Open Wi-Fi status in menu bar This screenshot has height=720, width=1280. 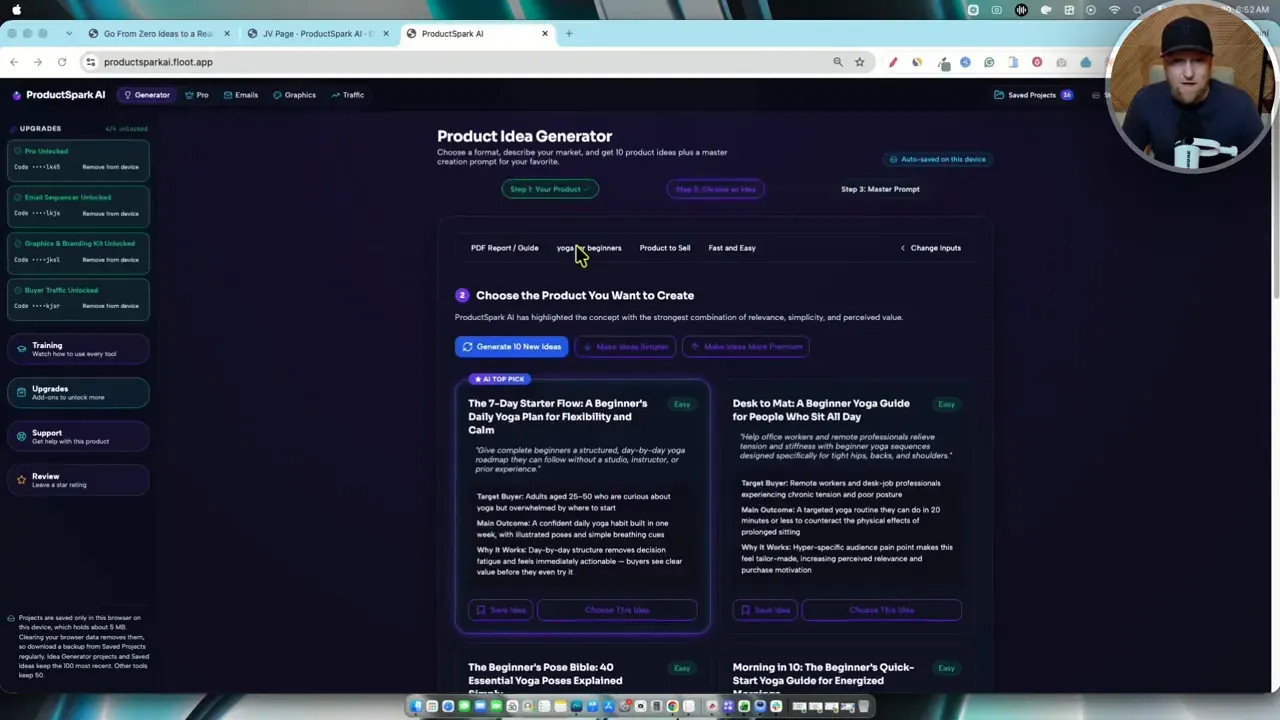1114,10
